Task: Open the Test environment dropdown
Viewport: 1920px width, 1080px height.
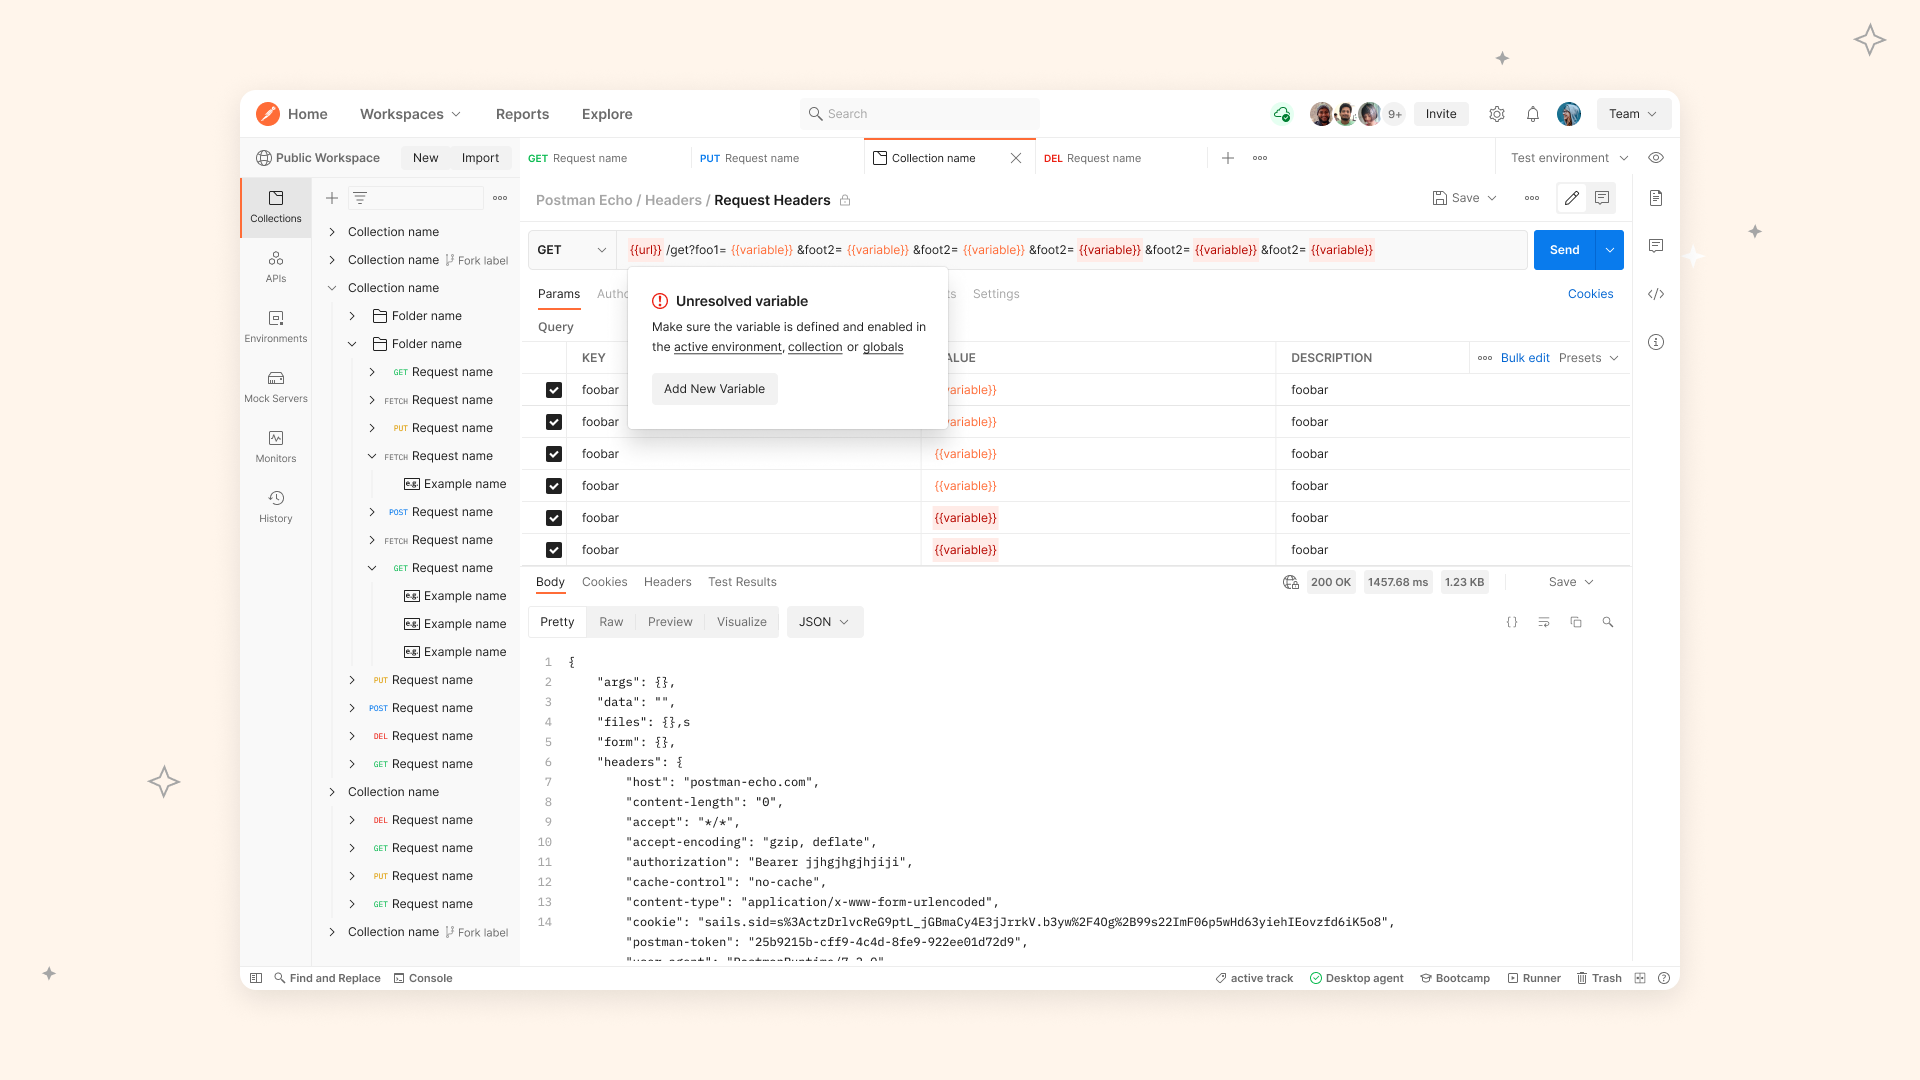Action: pos(1569,158)
